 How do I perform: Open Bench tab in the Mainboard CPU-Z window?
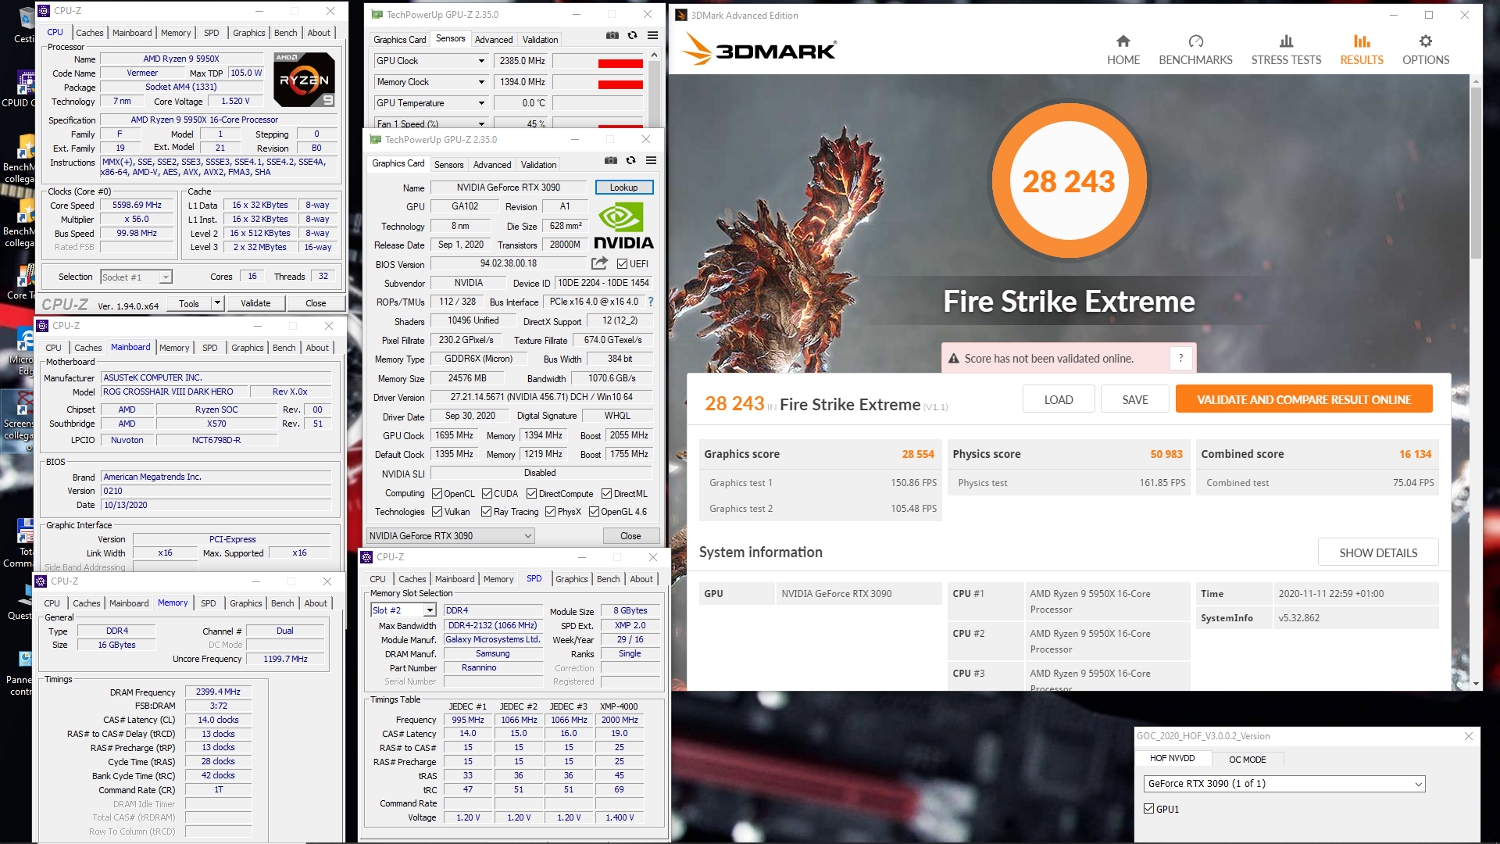[x=284, y=348]
